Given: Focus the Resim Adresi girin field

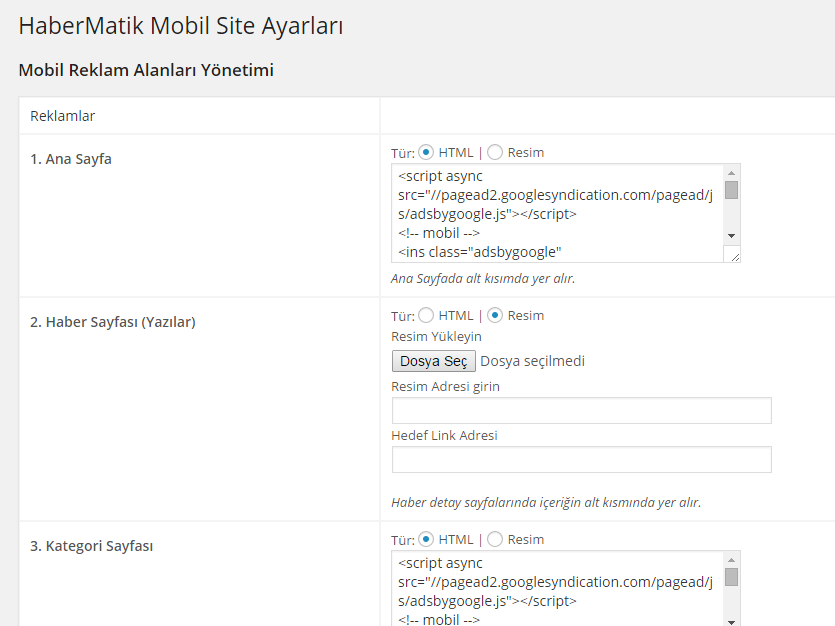Looking at the screenshot, I should (x=582, y=410).
